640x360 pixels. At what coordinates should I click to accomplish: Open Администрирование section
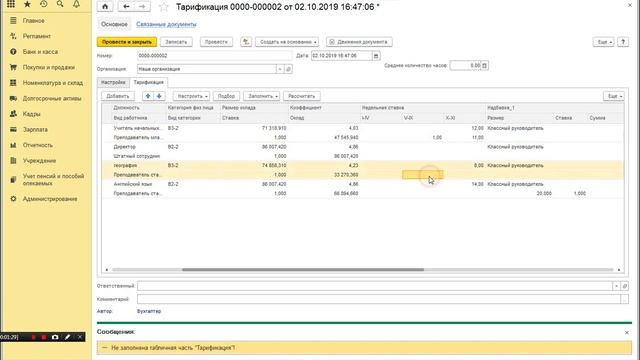click(50, 199)
